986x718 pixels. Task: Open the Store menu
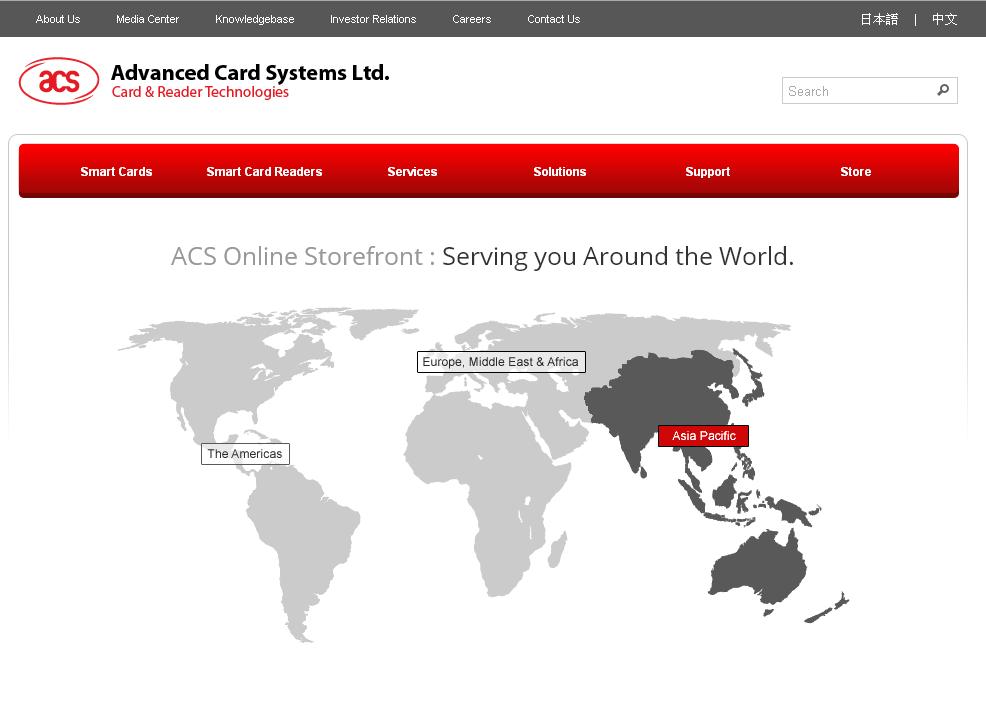pyautogui.click(x=855, y=172)
